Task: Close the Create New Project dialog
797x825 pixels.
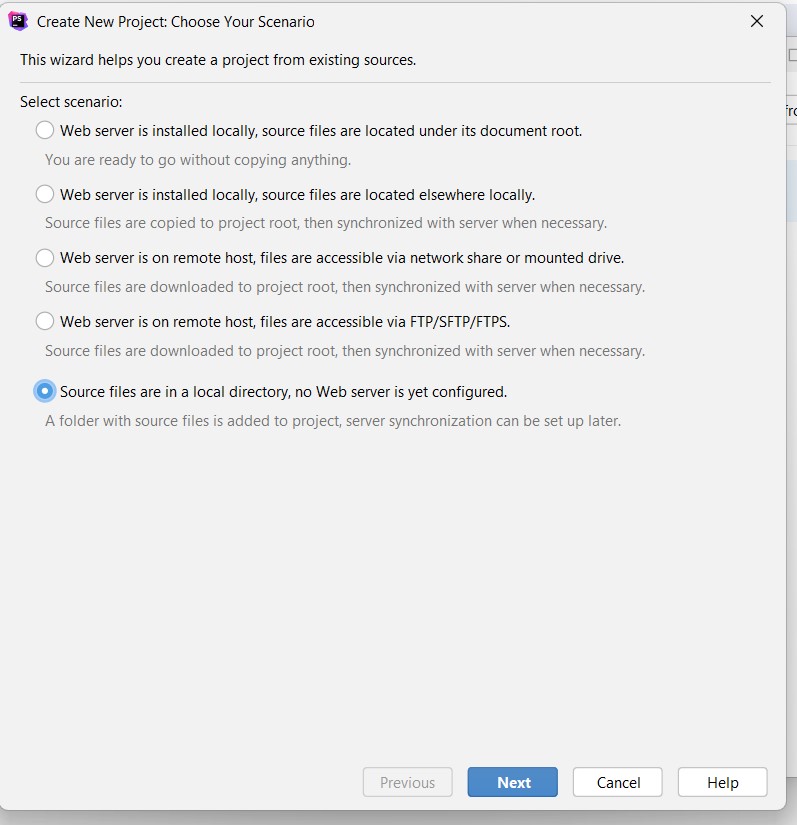Action: pos(757,21)
